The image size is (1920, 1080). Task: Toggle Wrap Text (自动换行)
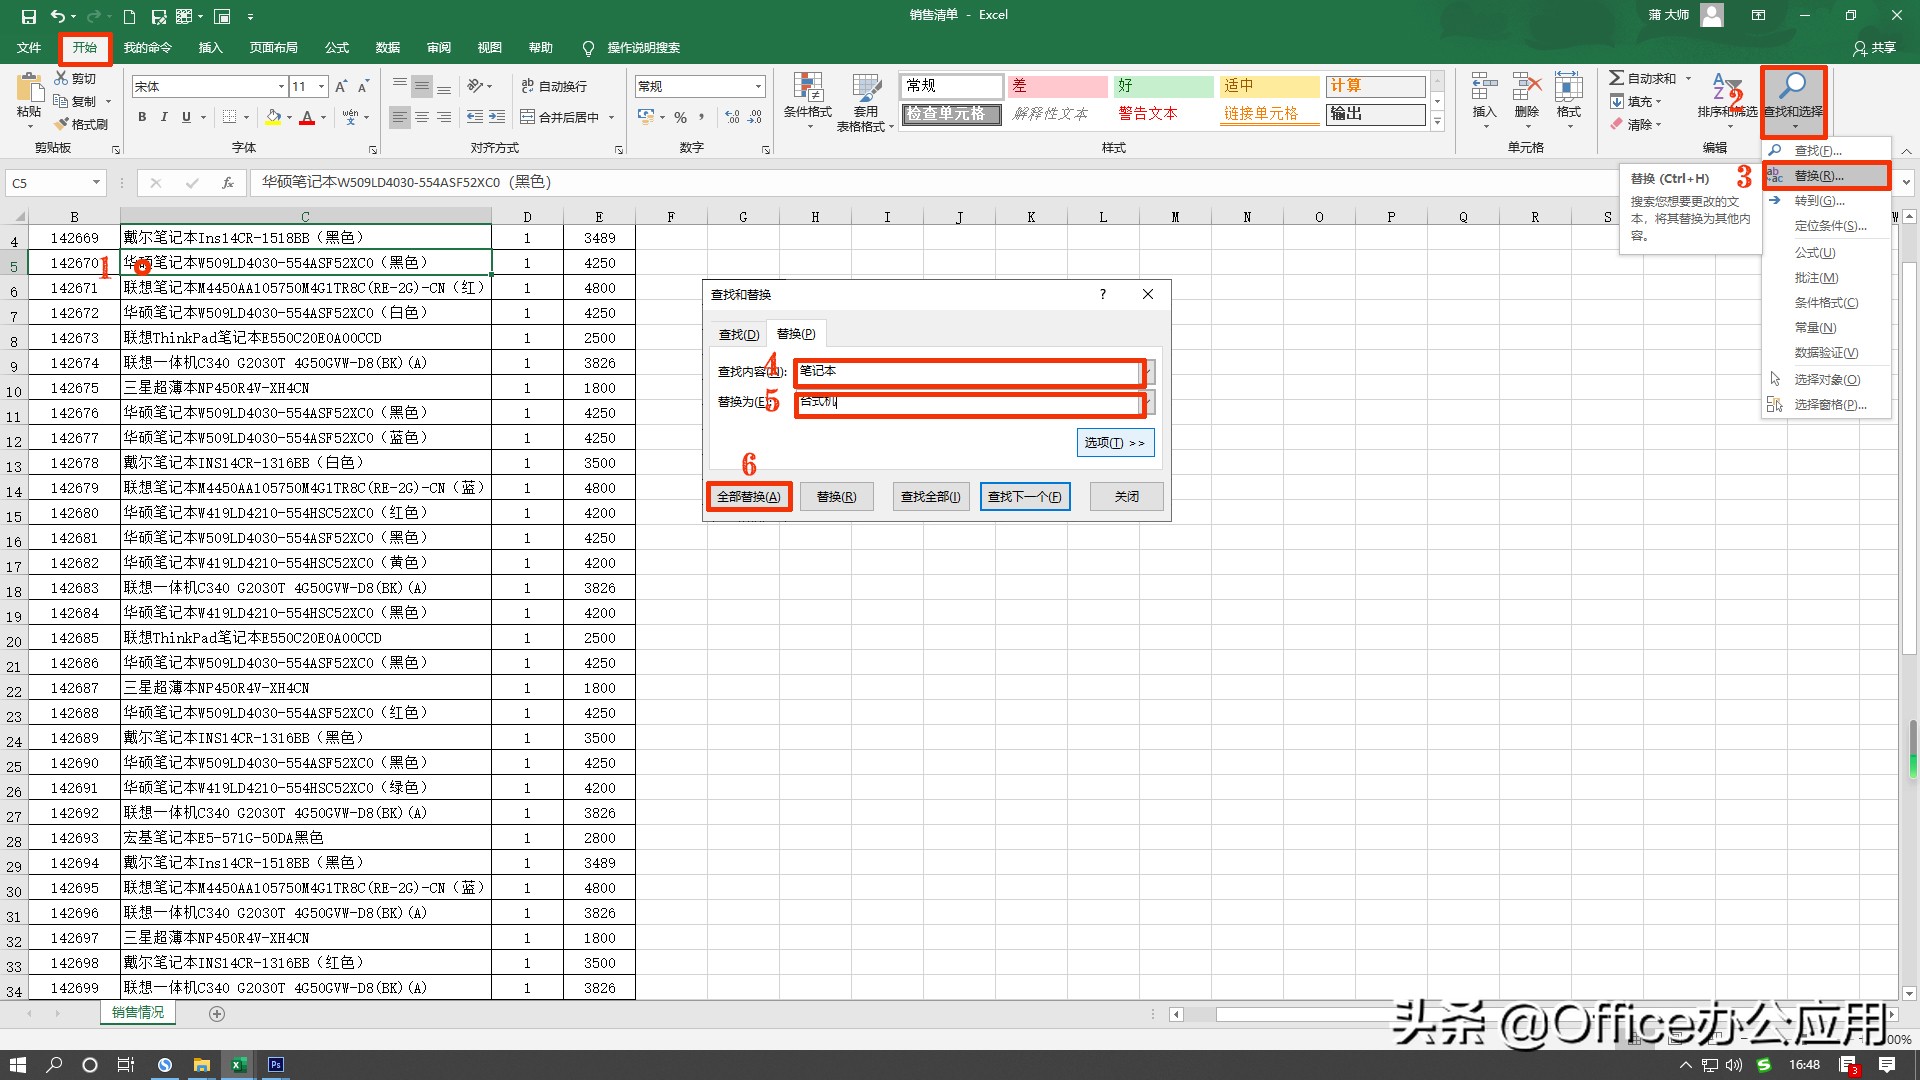[554, 86]
